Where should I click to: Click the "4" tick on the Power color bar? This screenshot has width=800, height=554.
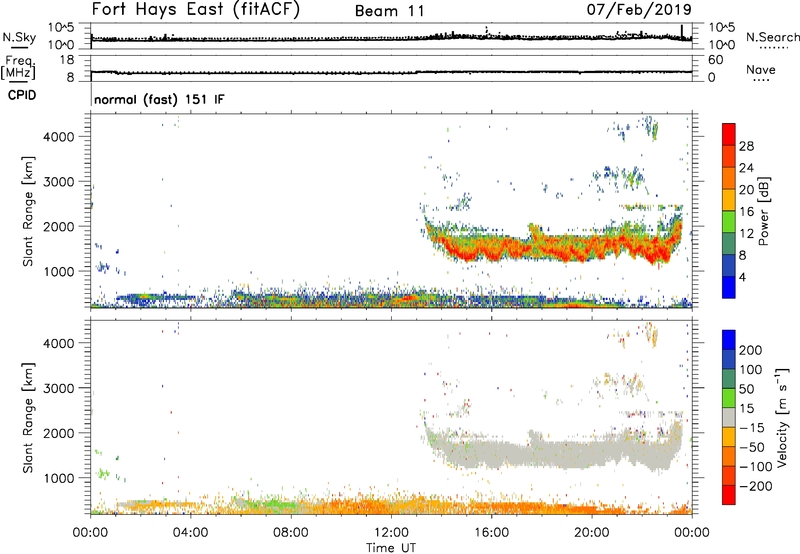pos(742,277)
